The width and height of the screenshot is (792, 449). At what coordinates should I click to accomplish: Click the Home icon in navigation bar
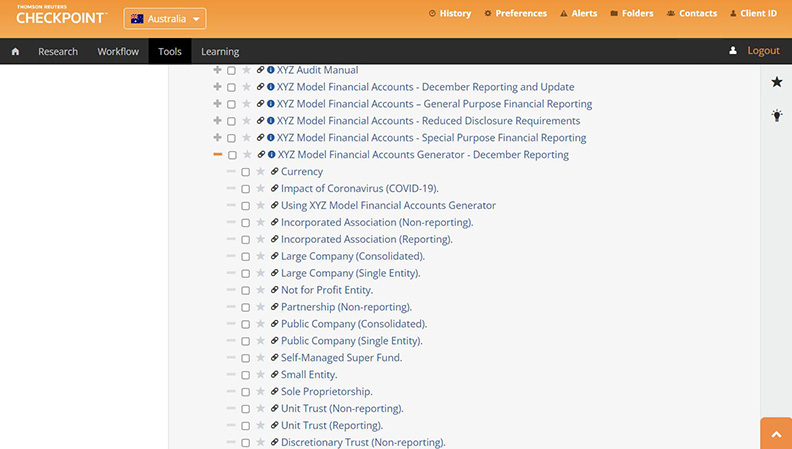[x=15, y=51]
